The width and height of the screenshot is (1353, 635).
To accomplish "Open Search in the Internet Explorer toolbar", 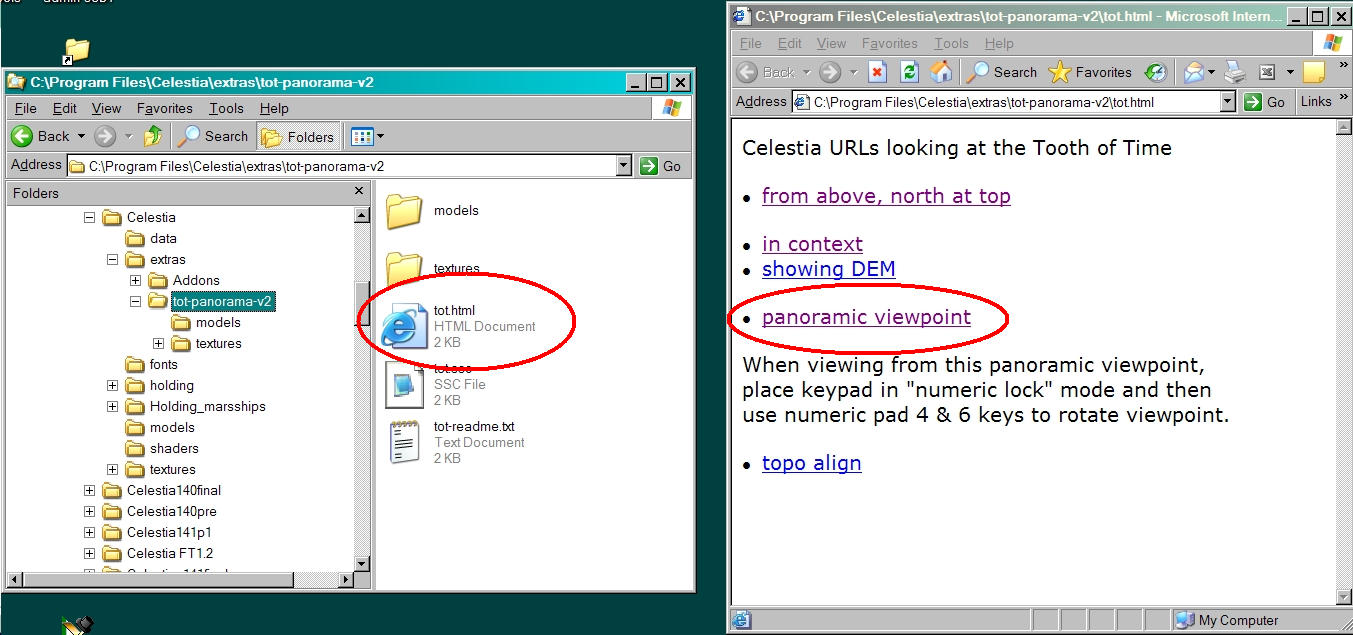I will 1001,72.
